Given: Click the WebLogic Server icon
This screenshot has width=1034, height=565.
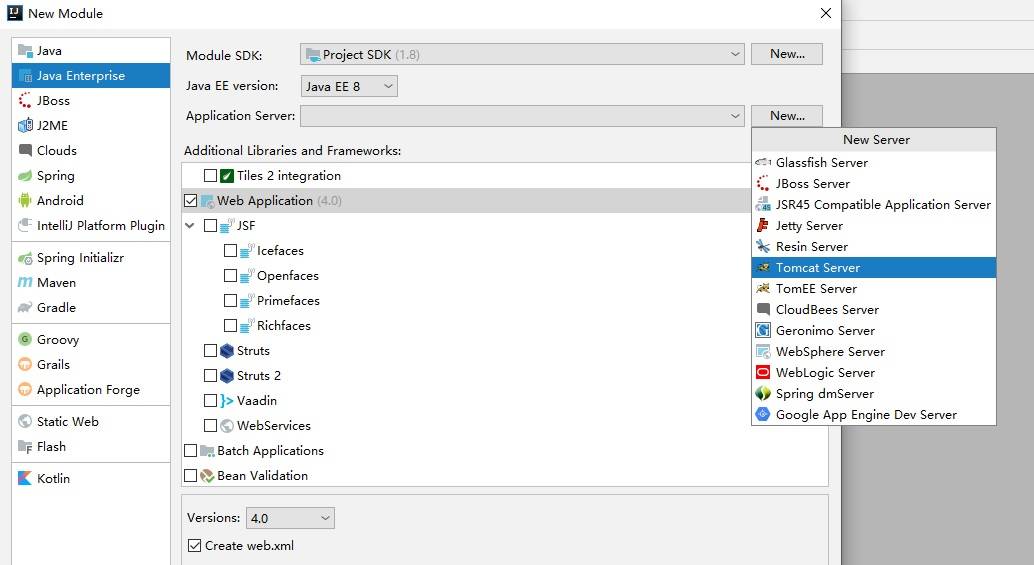Looking at the screenshot, I should tap(764, 373).
